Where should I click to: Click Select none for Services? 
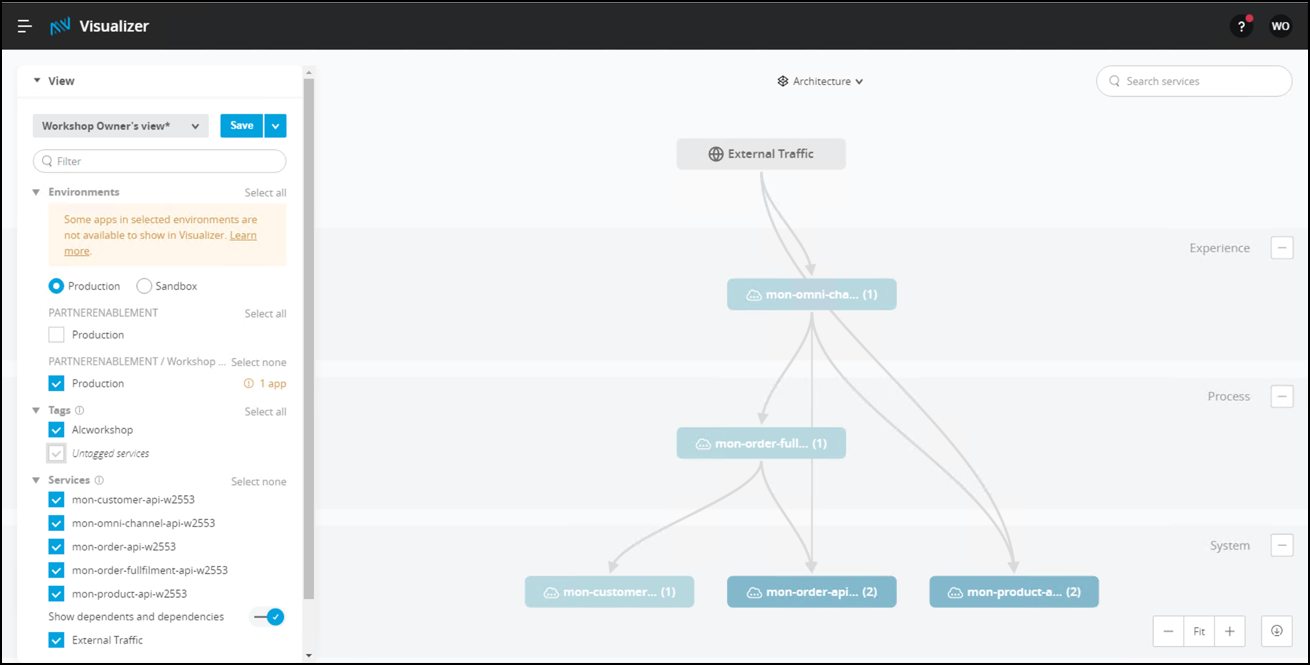258,482
